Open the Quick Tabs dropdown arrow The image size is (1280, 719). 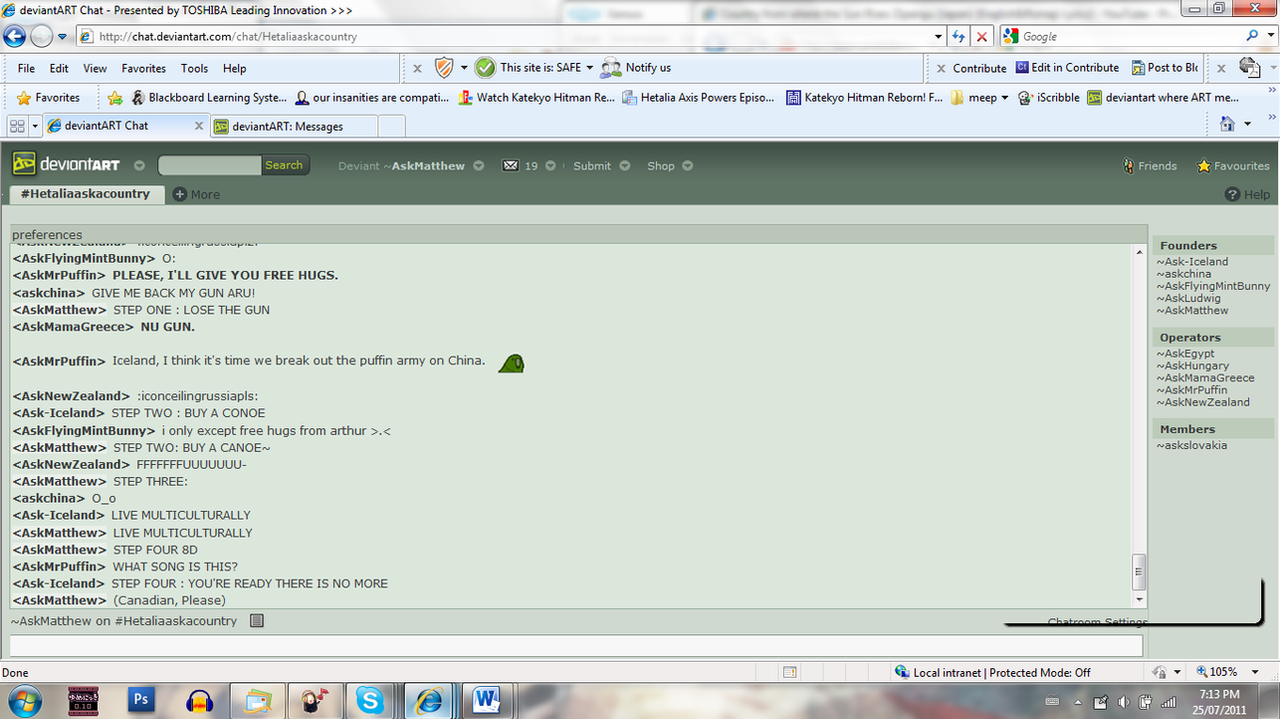point(36,126)
